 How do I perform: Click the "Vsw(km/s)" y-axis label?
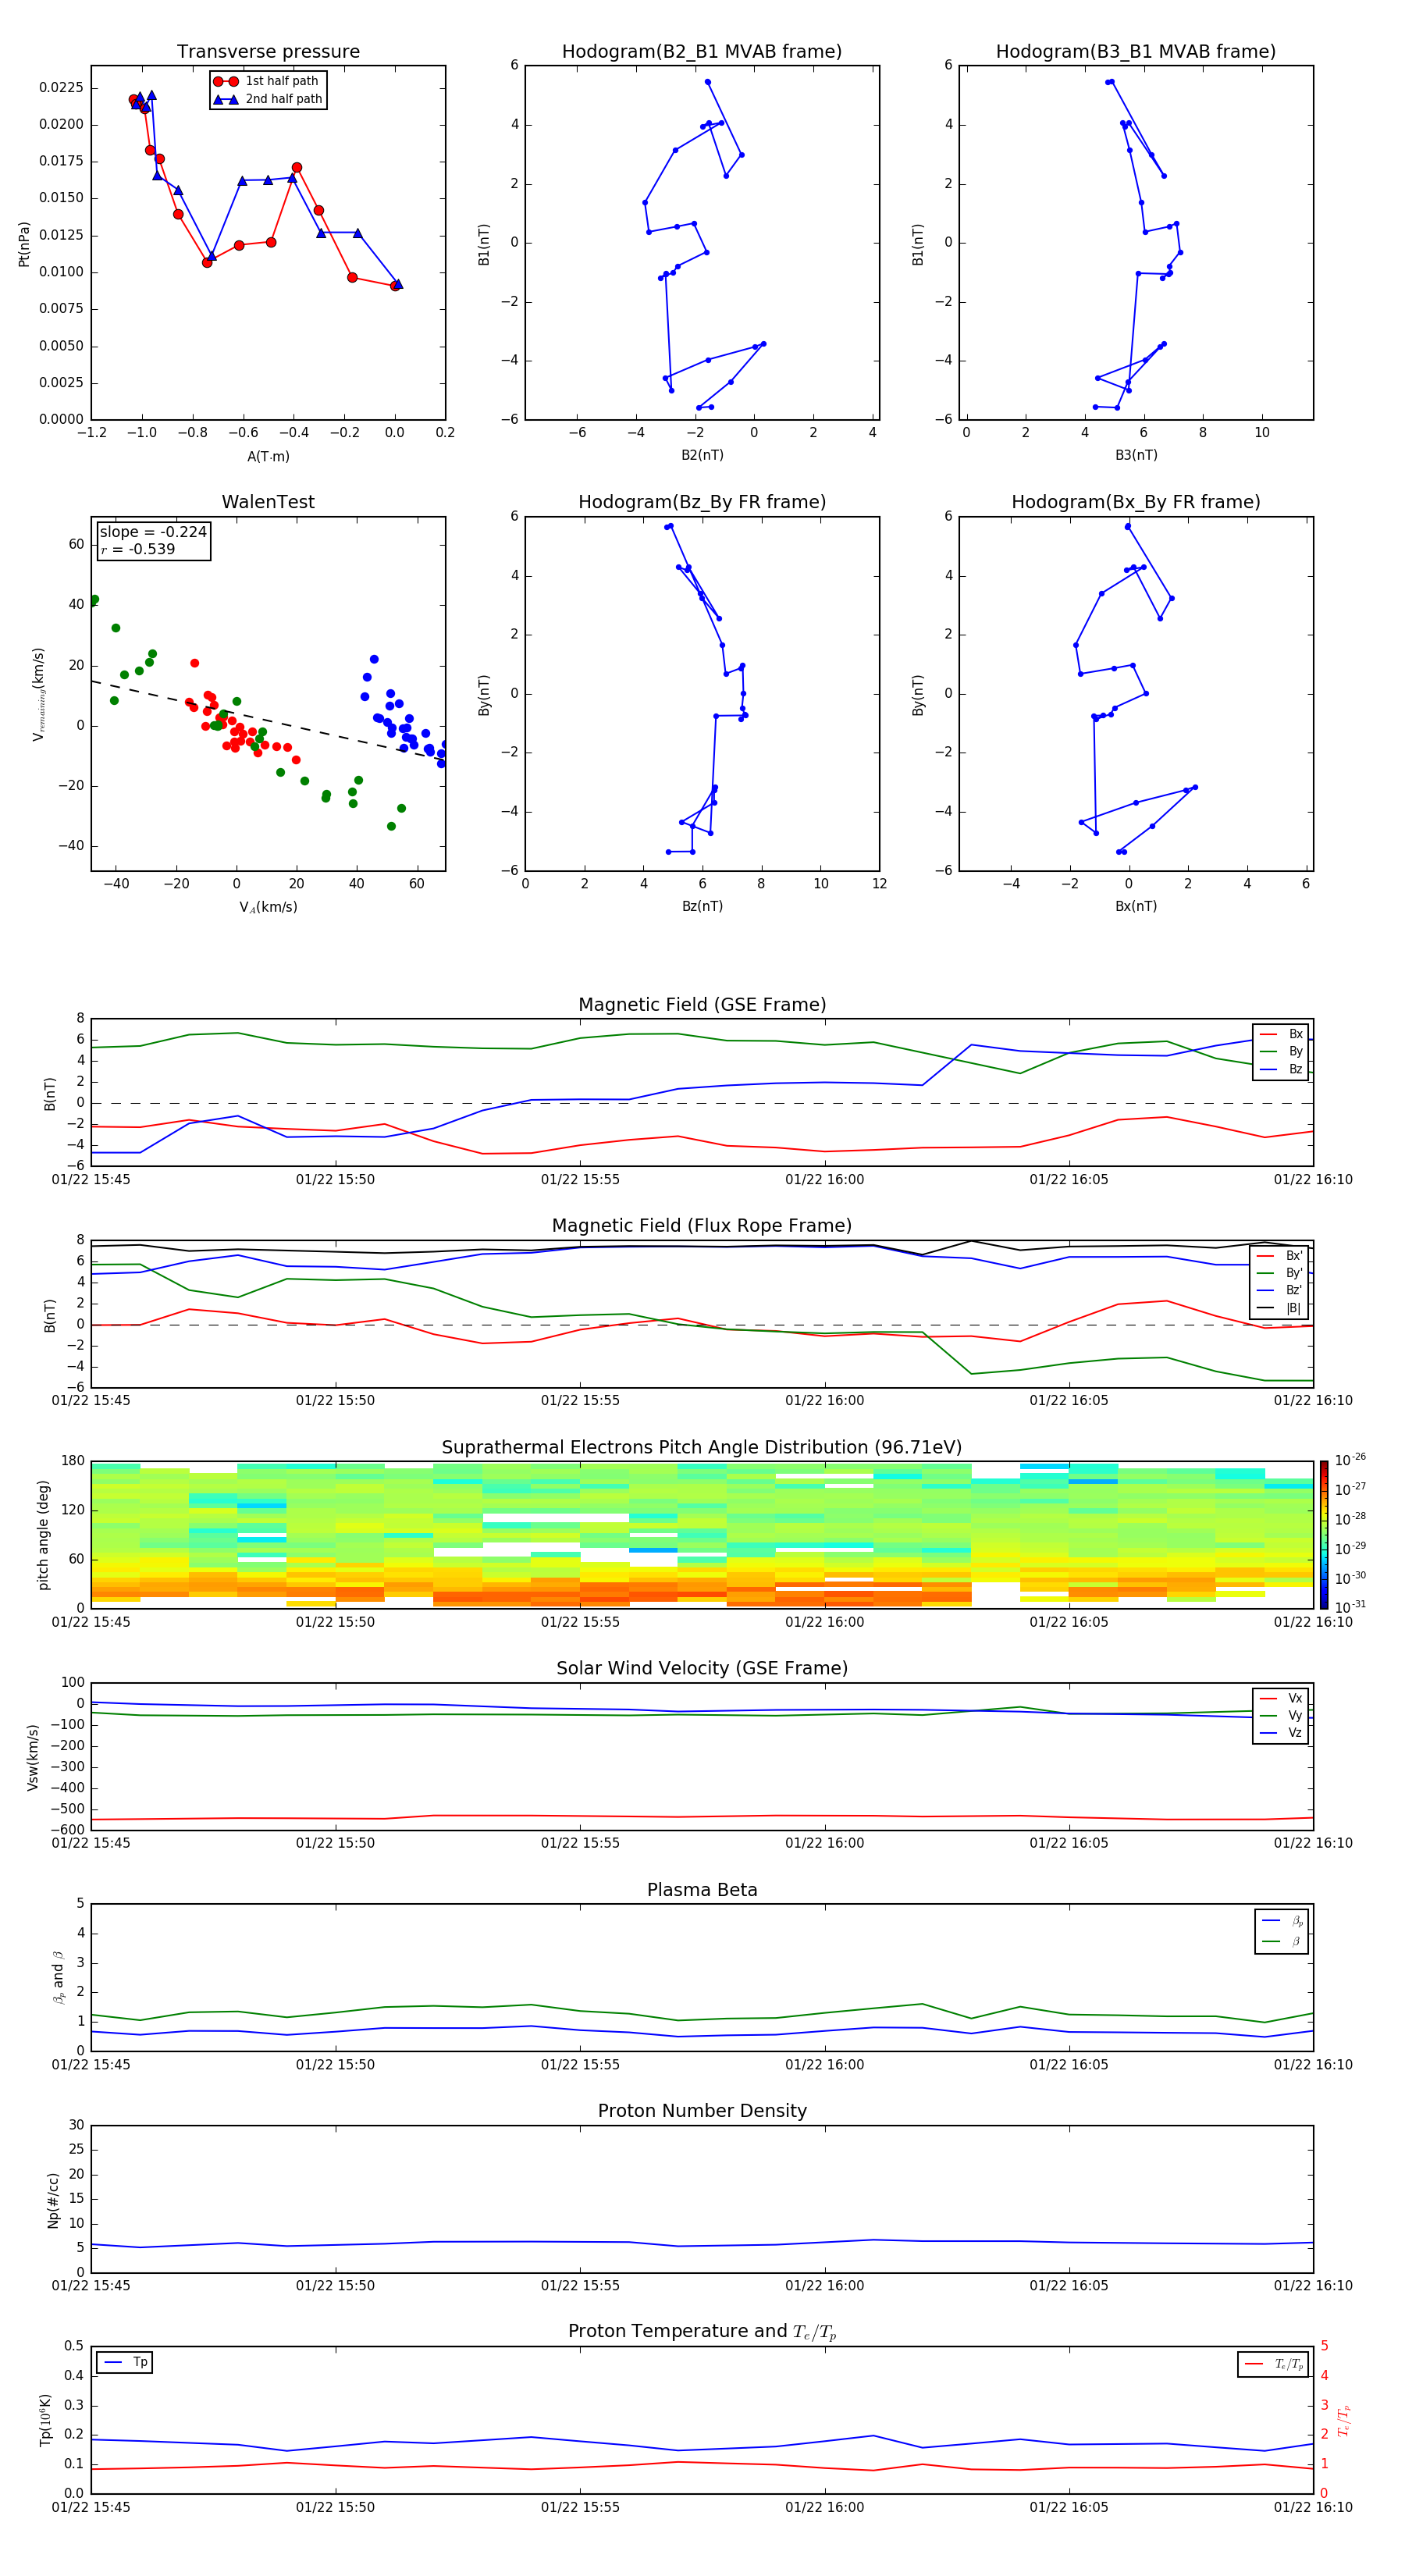point(33,1757)
